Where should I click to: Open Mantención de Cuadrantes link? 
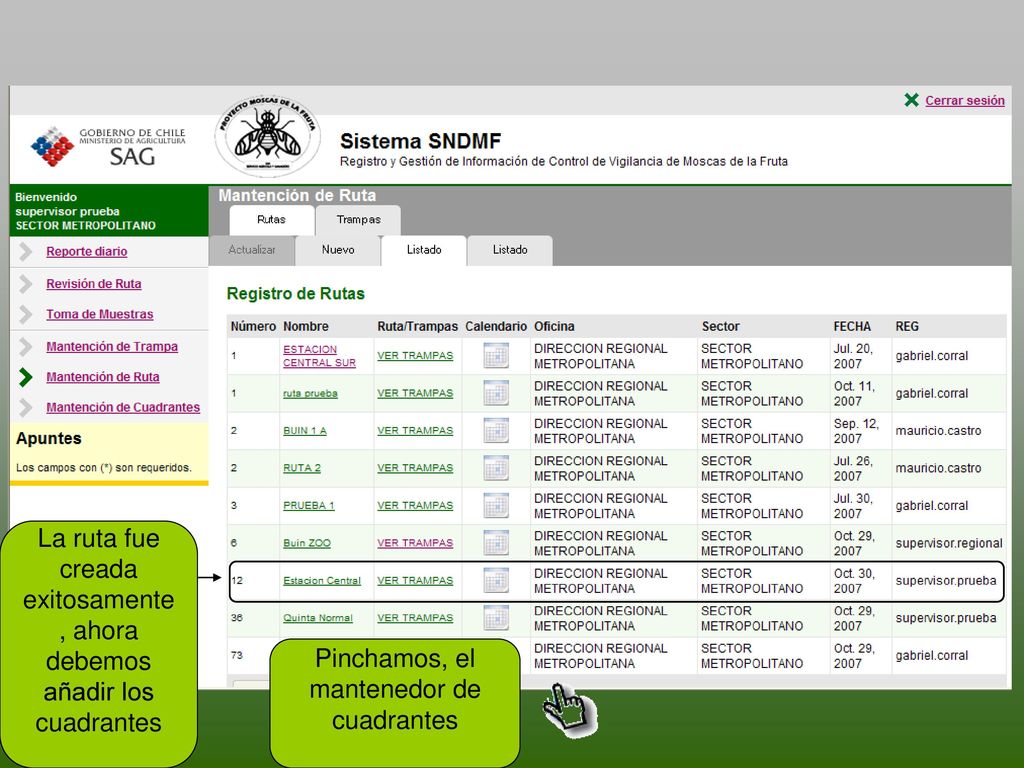pos(123,407)
